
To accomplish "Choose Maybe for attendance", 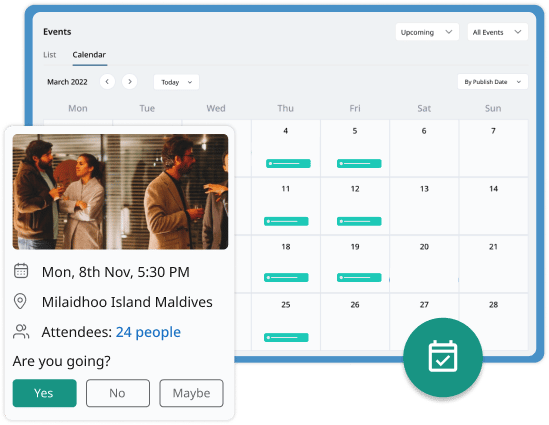I will 192,393.
